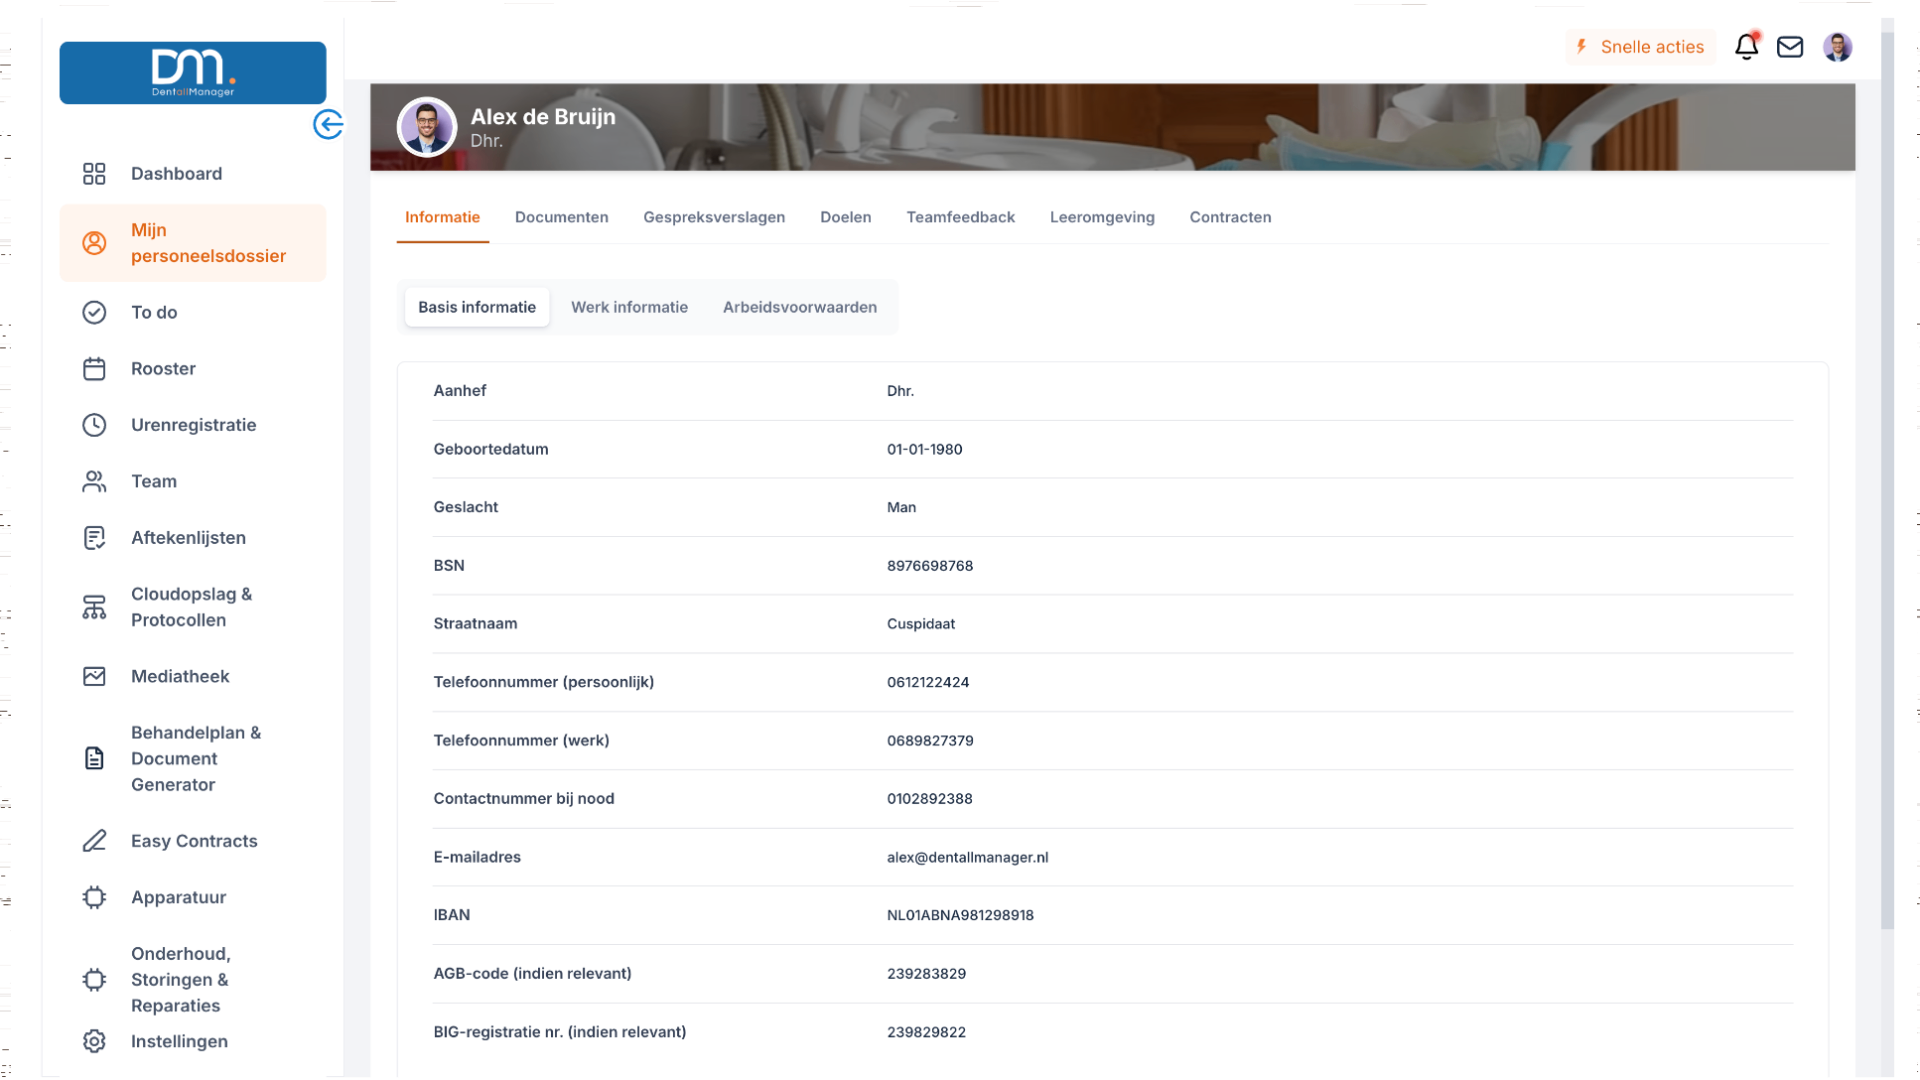This screenshot has height=1080, width=1920.
Task: Switch to the Werk informatie sub-tab
Action: click(x=629, y=307)
